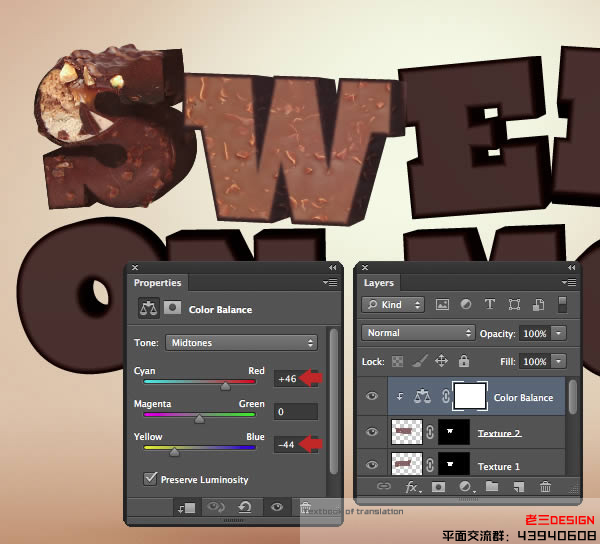
Task: Open the Normal blend mode dropdown
Action: tap(419, 333)
